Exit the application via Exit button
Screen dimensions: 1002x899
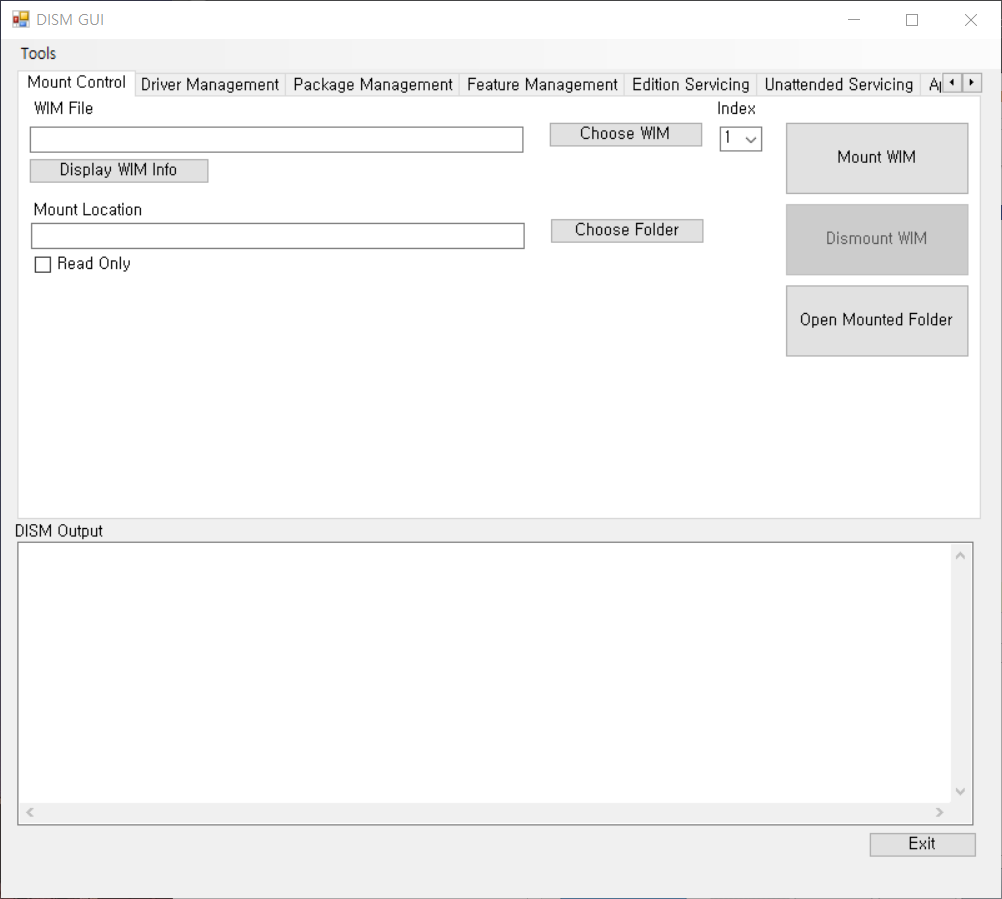tap(921, 844)
